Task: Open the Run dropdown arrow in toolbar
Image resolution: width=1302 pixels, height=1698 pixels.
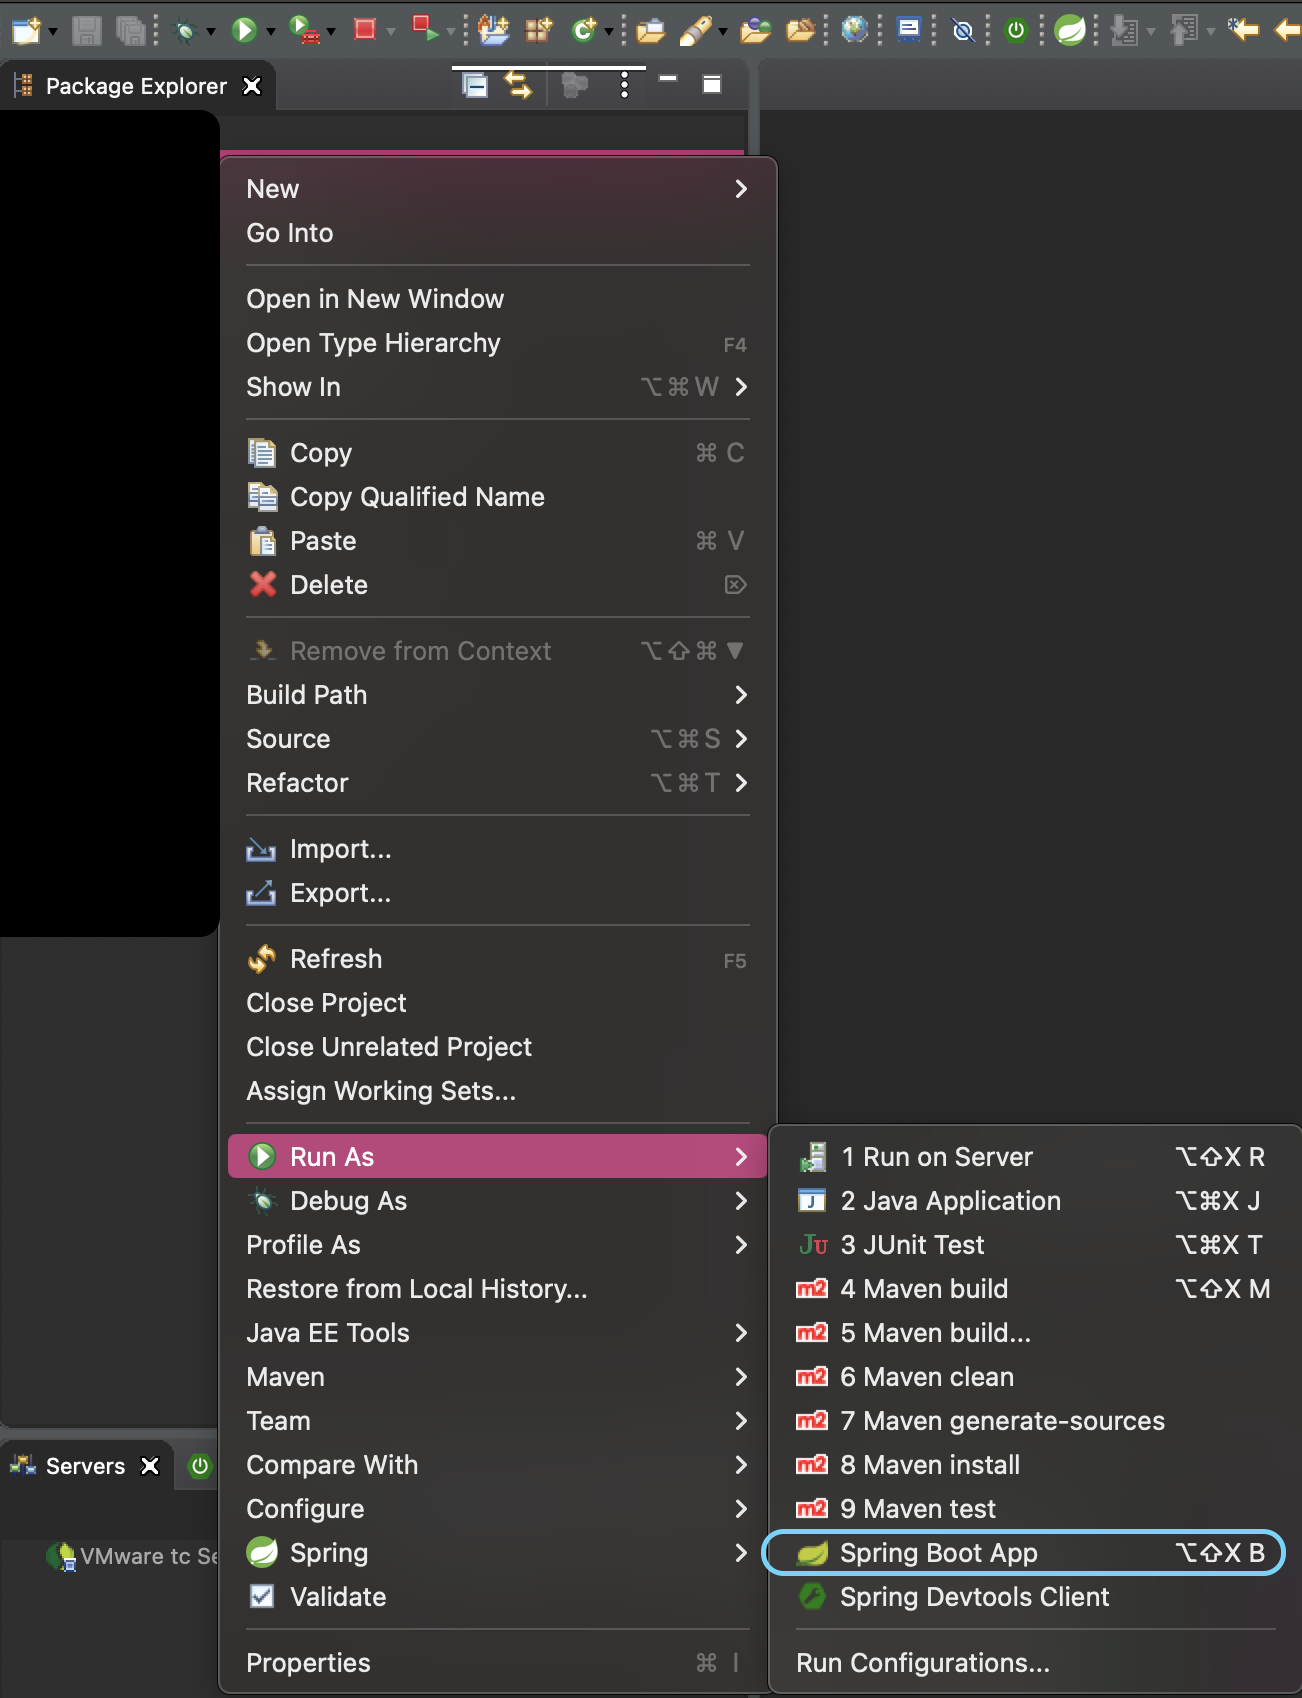Action: (x=270, y=32)
